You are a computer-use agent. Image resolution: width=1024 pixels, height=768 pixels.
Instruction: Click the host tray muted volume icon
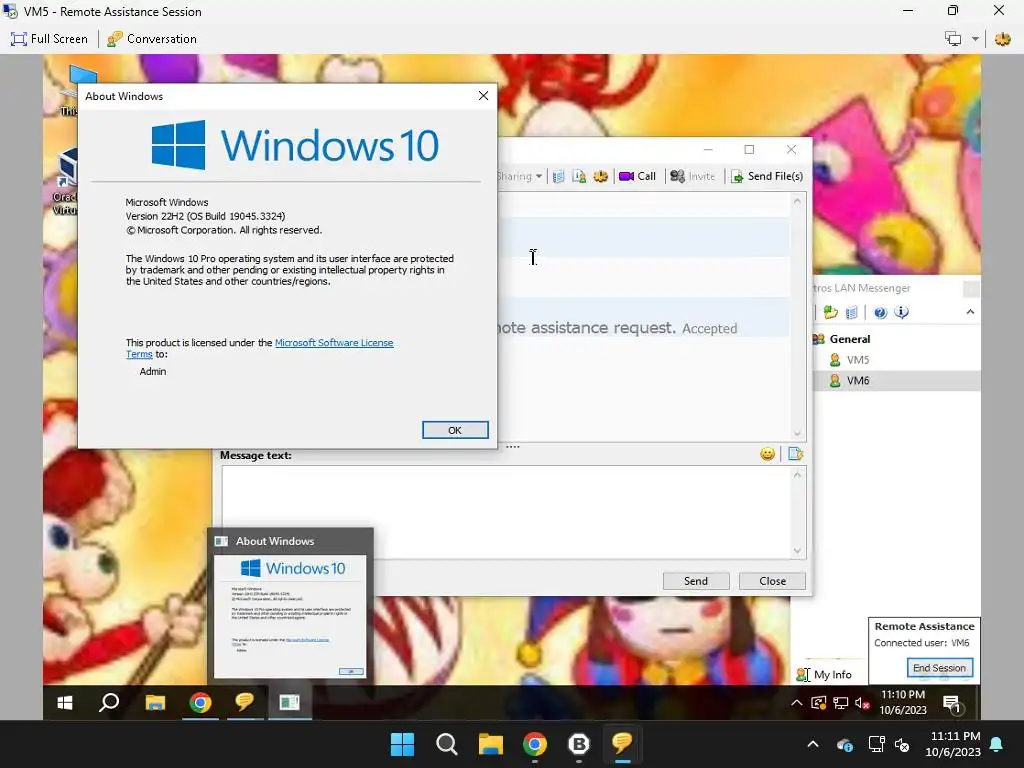coord(903,744)
